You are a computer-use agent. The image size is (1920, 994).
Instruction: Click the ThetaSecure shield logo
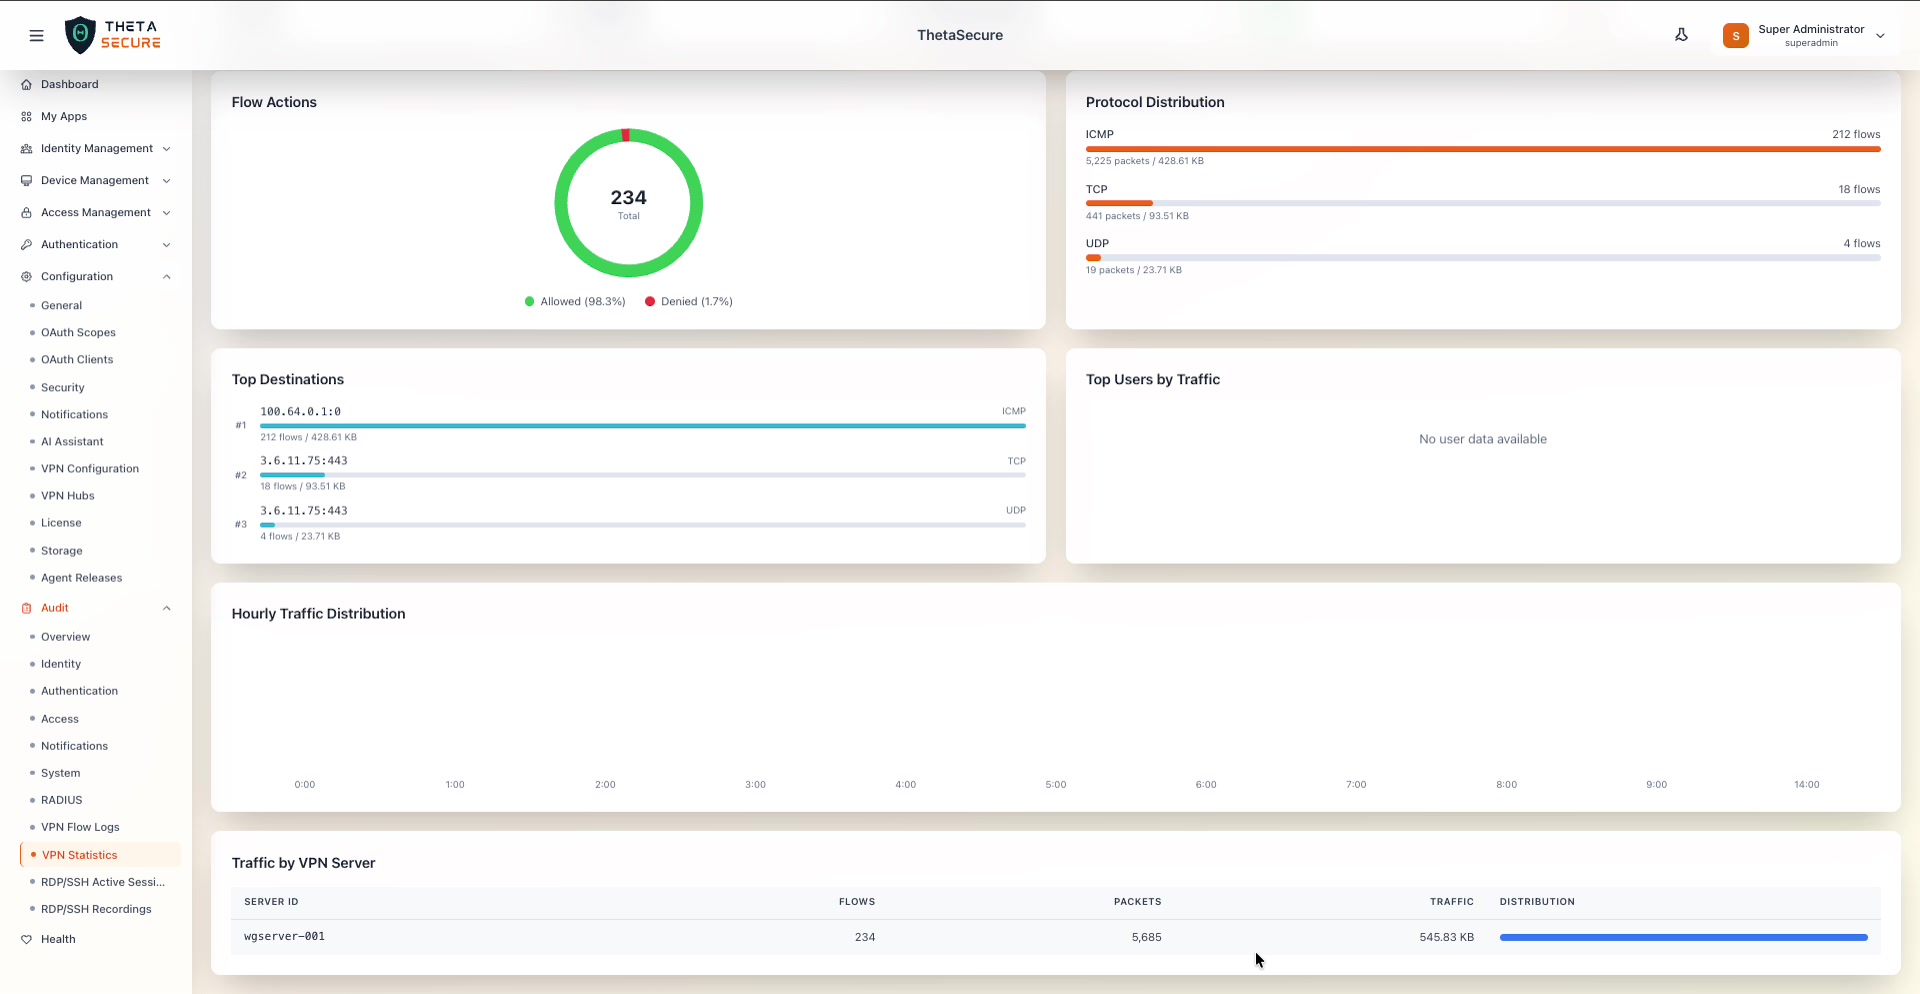[81, 35]
